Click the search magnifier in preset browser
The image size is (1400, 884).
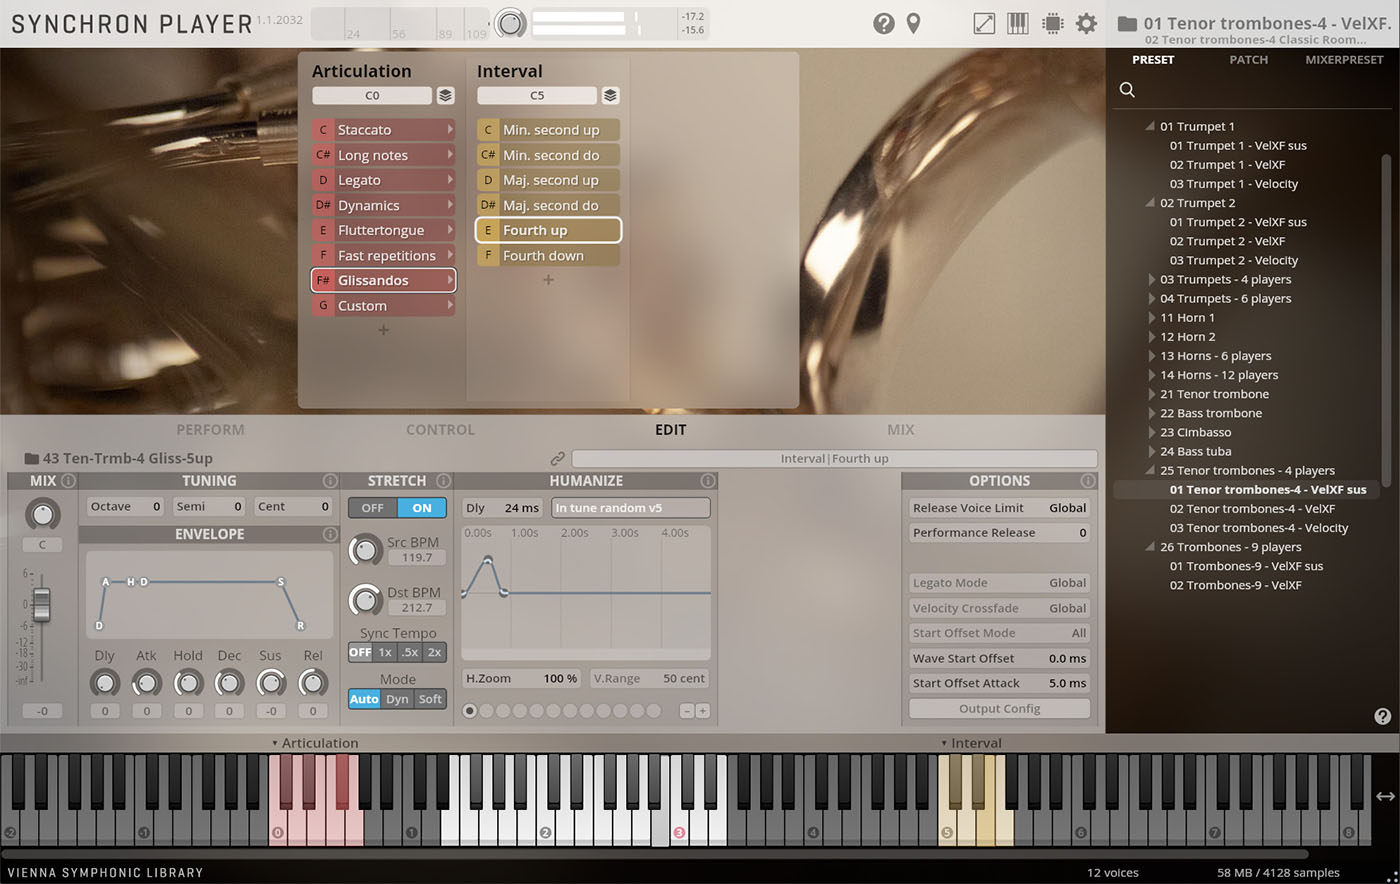tap(1127, 90)
